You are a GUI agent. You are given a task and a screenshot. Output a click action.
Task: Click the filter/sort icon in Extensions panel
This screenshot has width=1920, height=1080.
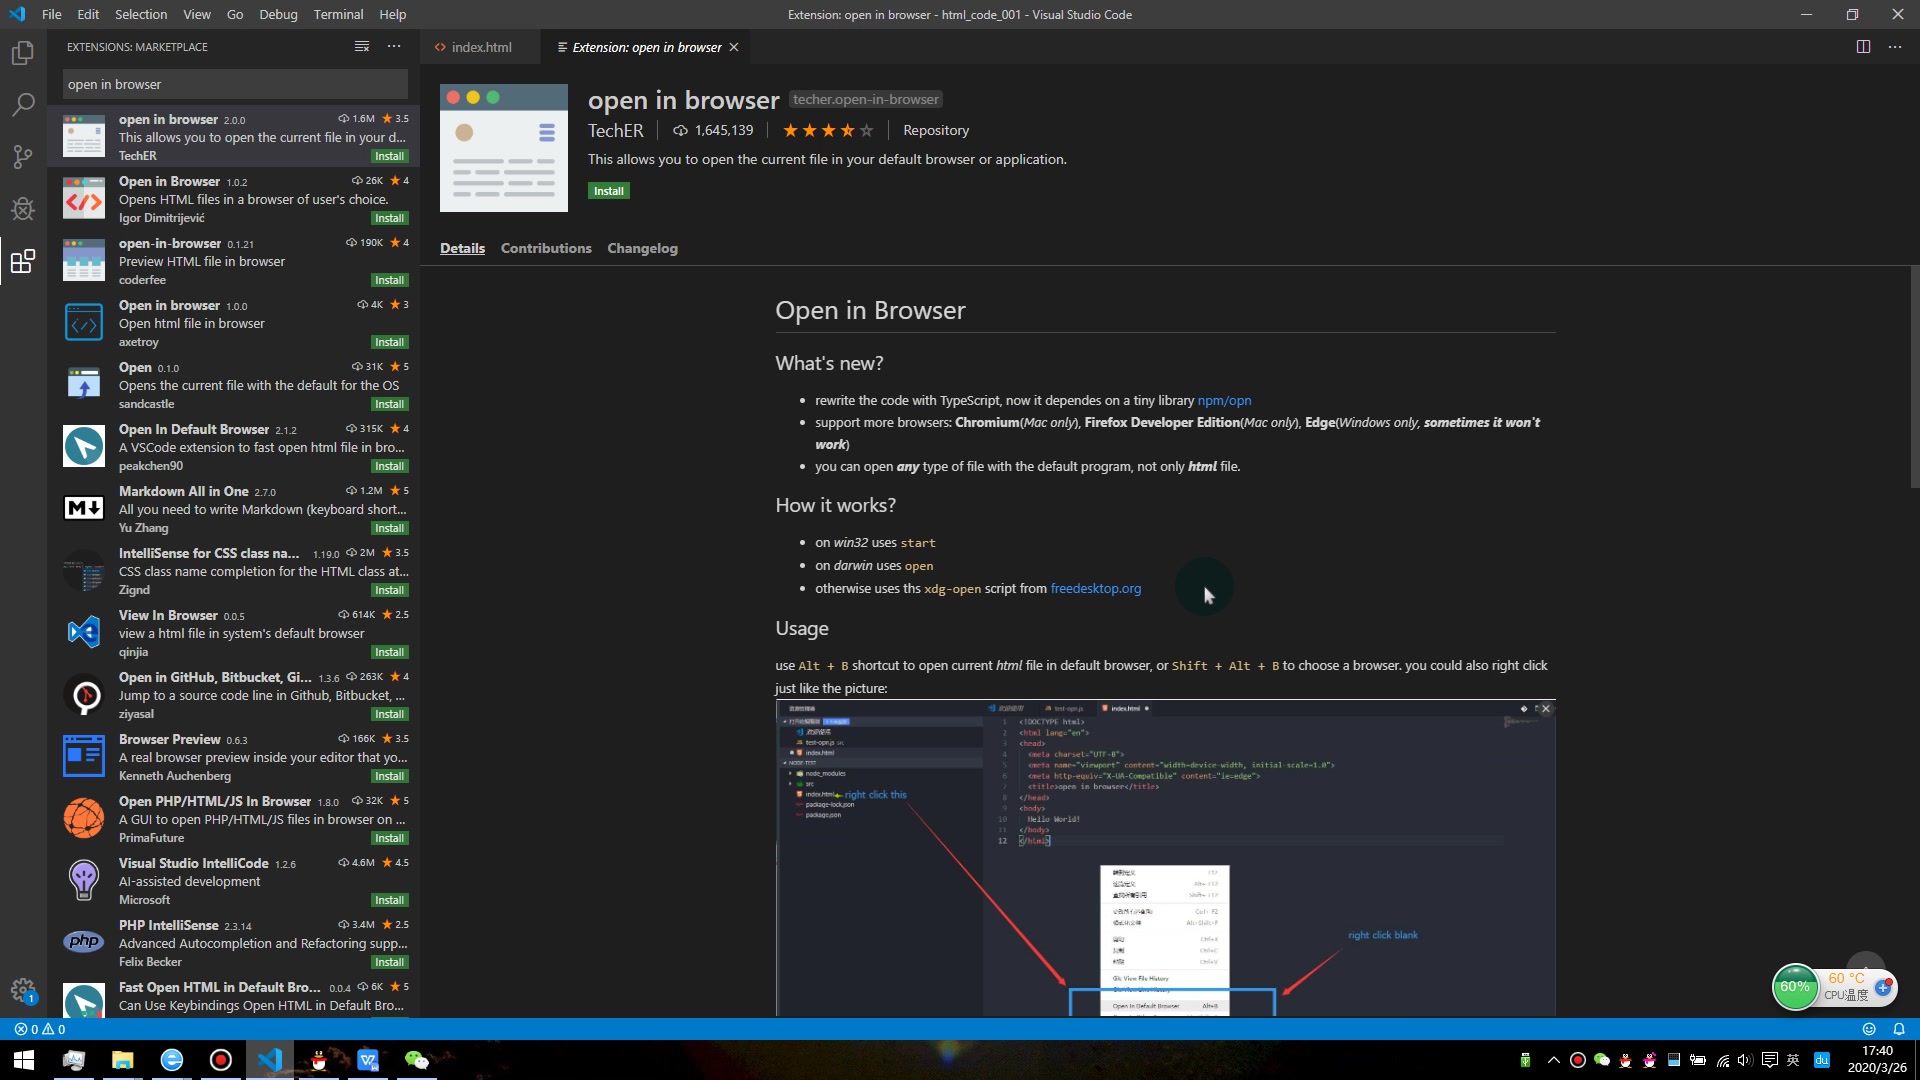click(361, 46)
